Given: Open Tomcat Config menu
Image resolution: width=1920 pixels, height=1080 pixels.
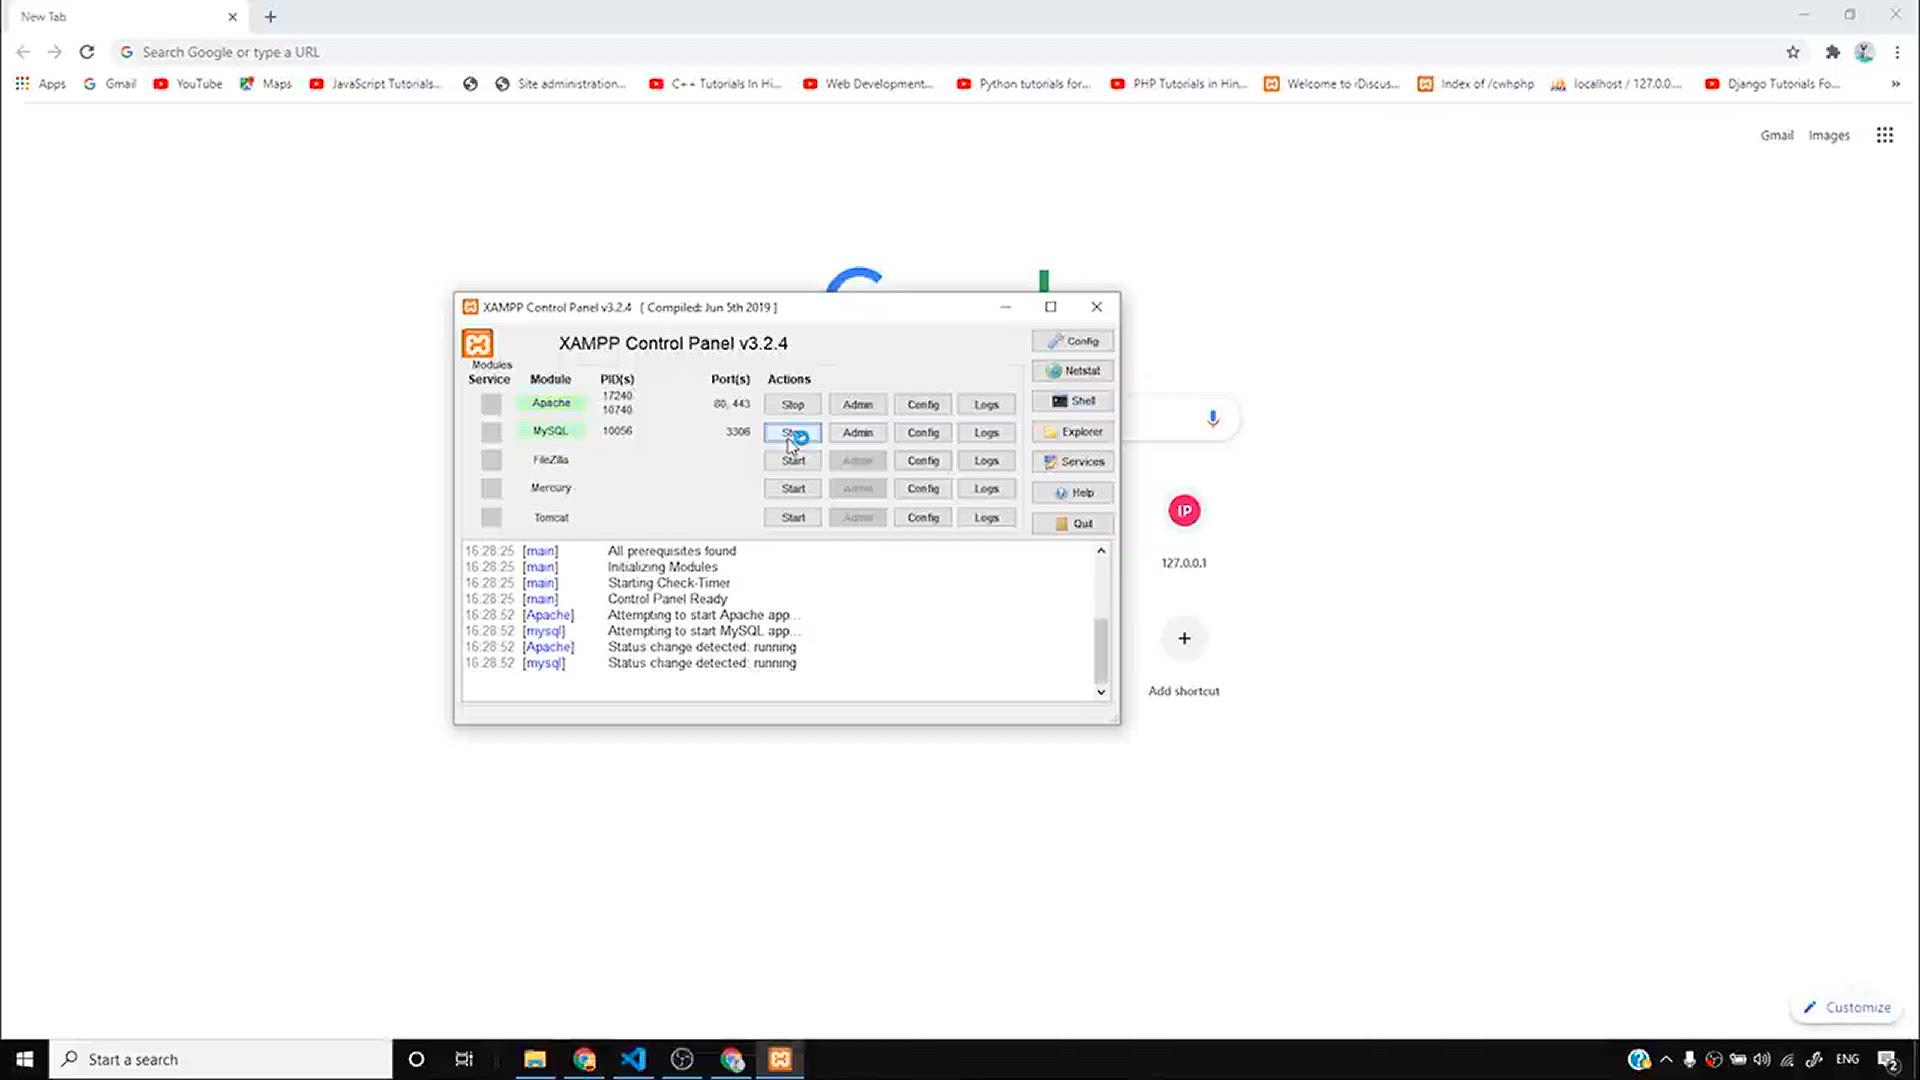Looking at the screenshot, I should click(923, 518).
